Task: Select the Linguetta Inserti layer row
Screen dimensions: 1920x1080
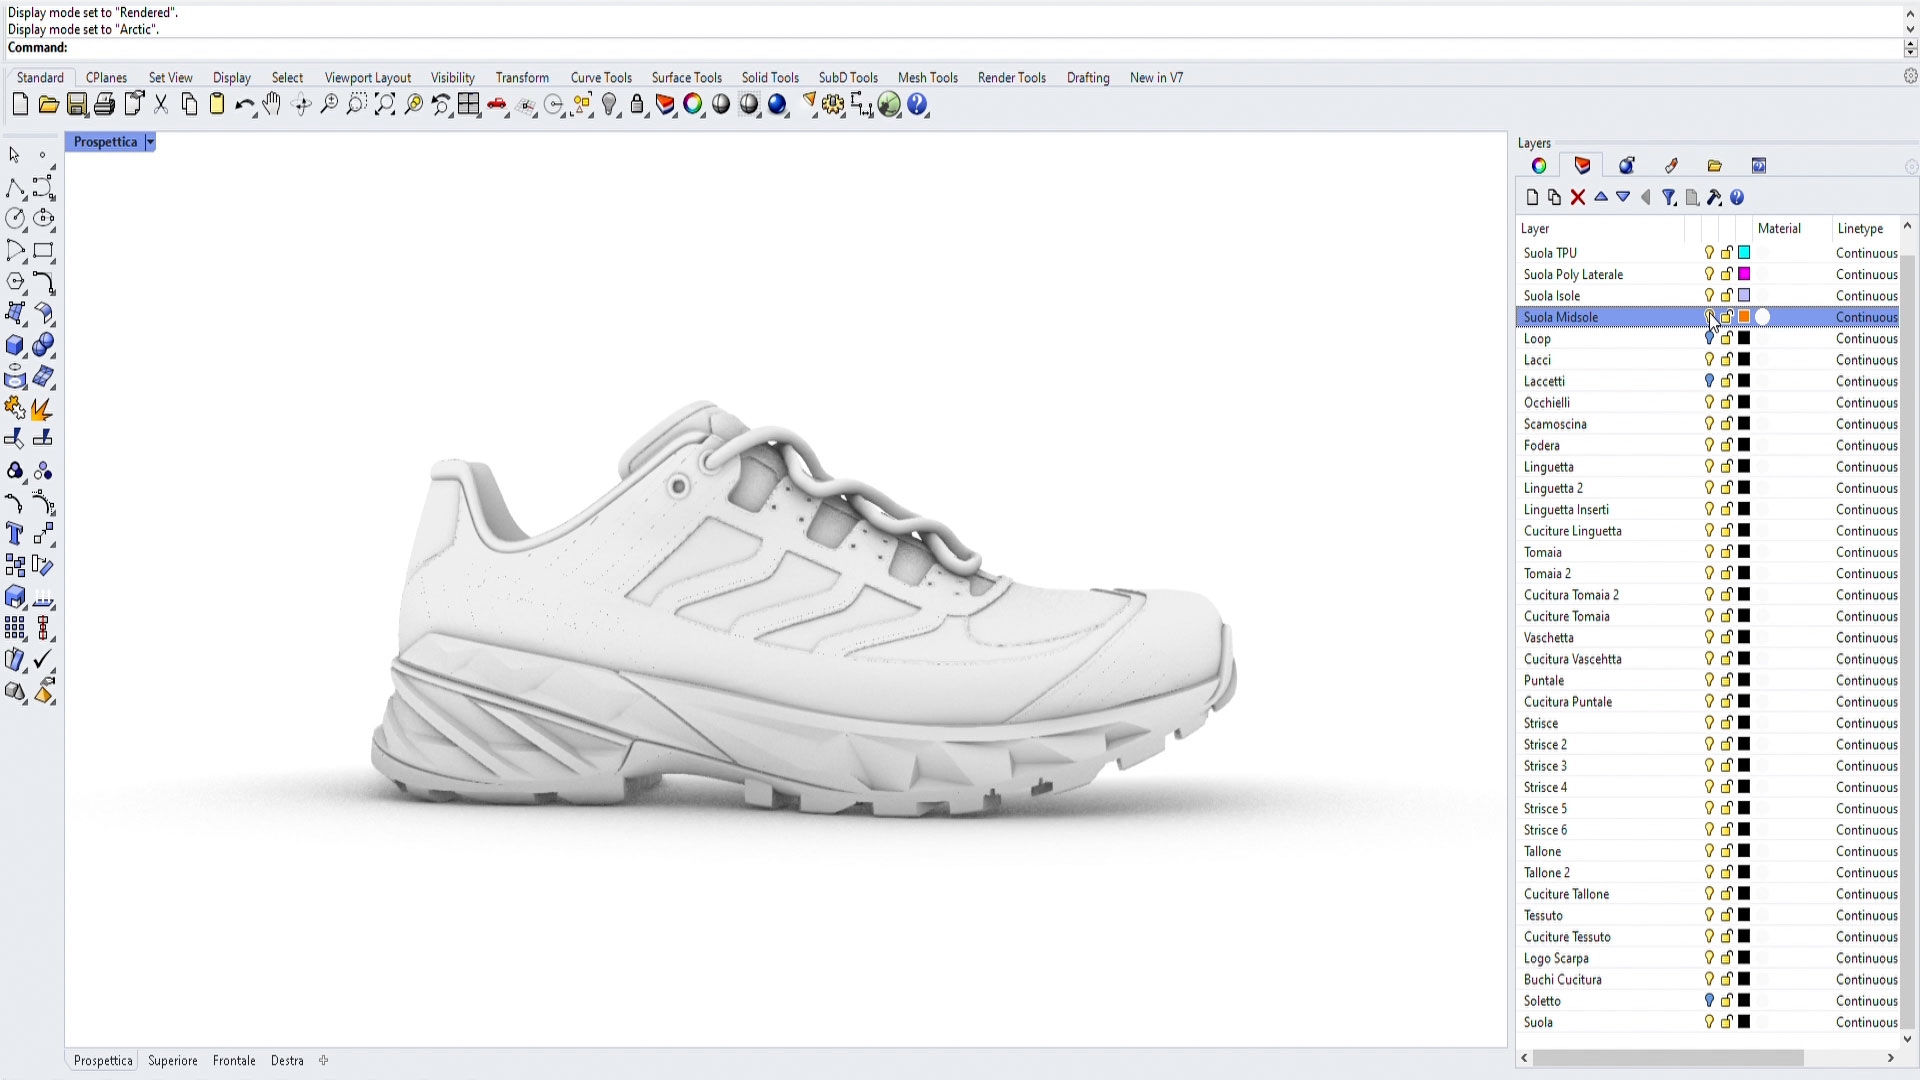Action: pyautogui.click(x=1566, y=510)
